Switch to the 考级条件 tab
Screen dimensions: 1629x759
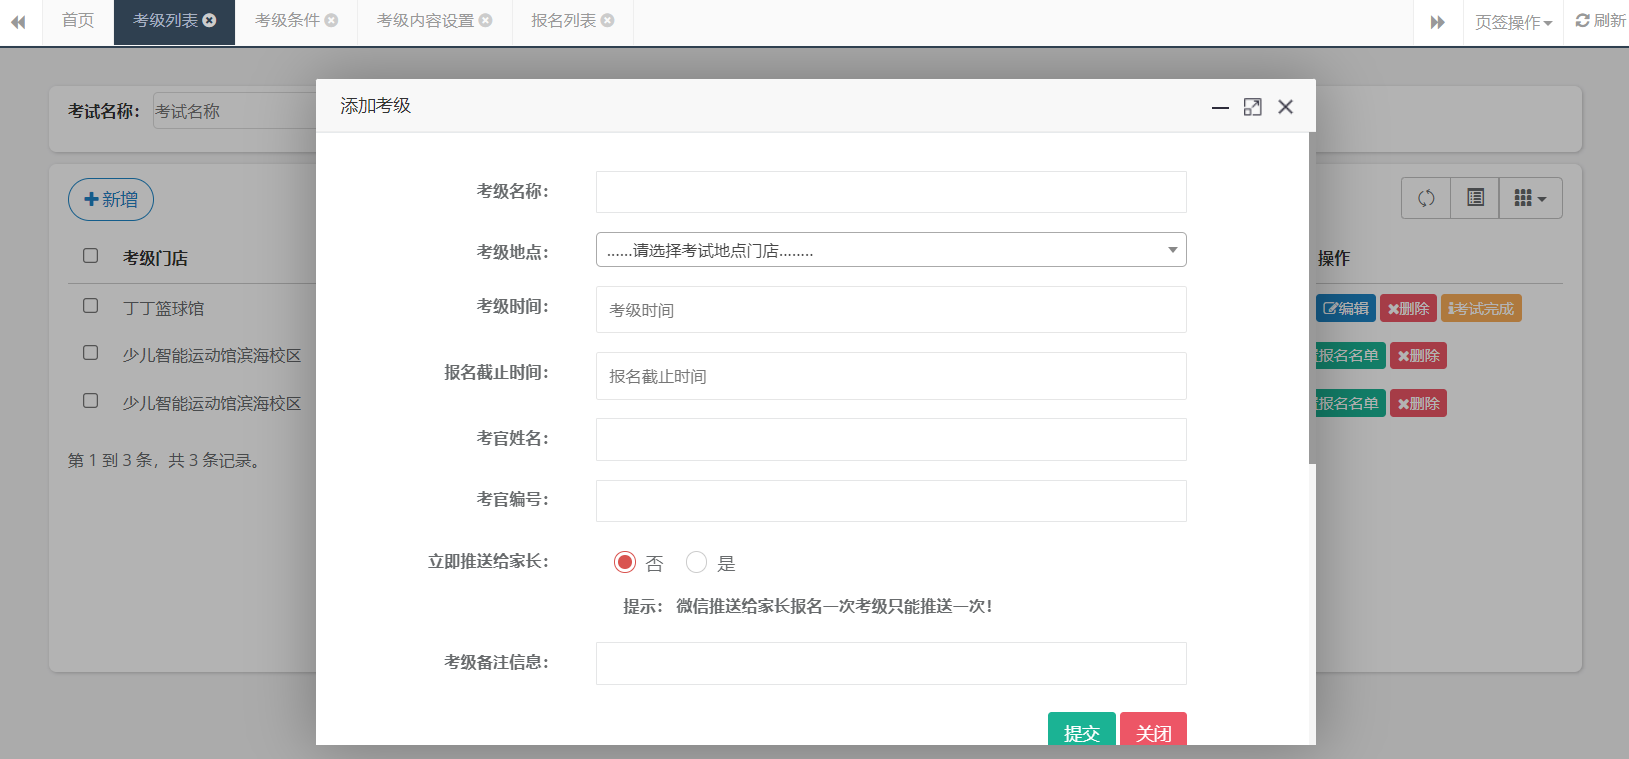click(x=288, y=21)
